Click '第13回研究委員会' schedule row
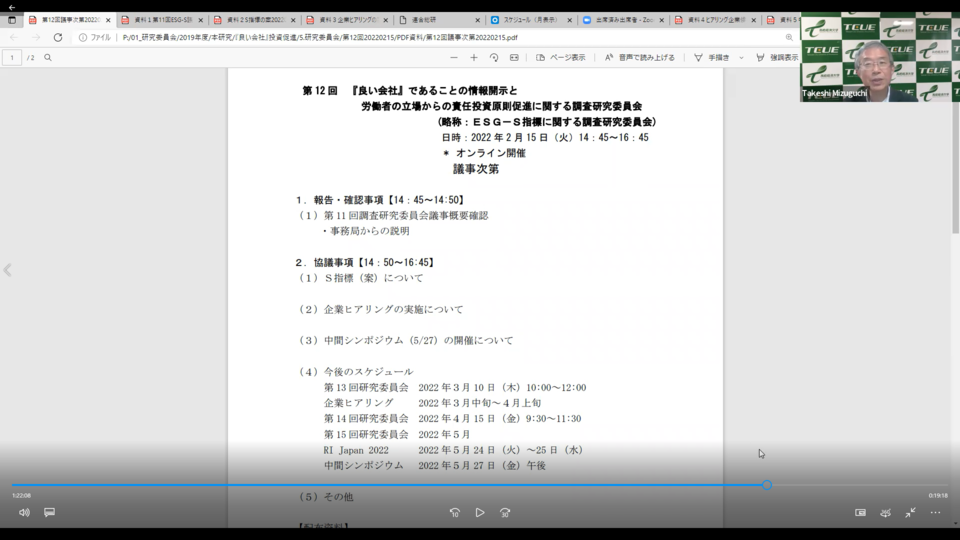The width and height of the screenshot is (960, 540). coord(455,388)
